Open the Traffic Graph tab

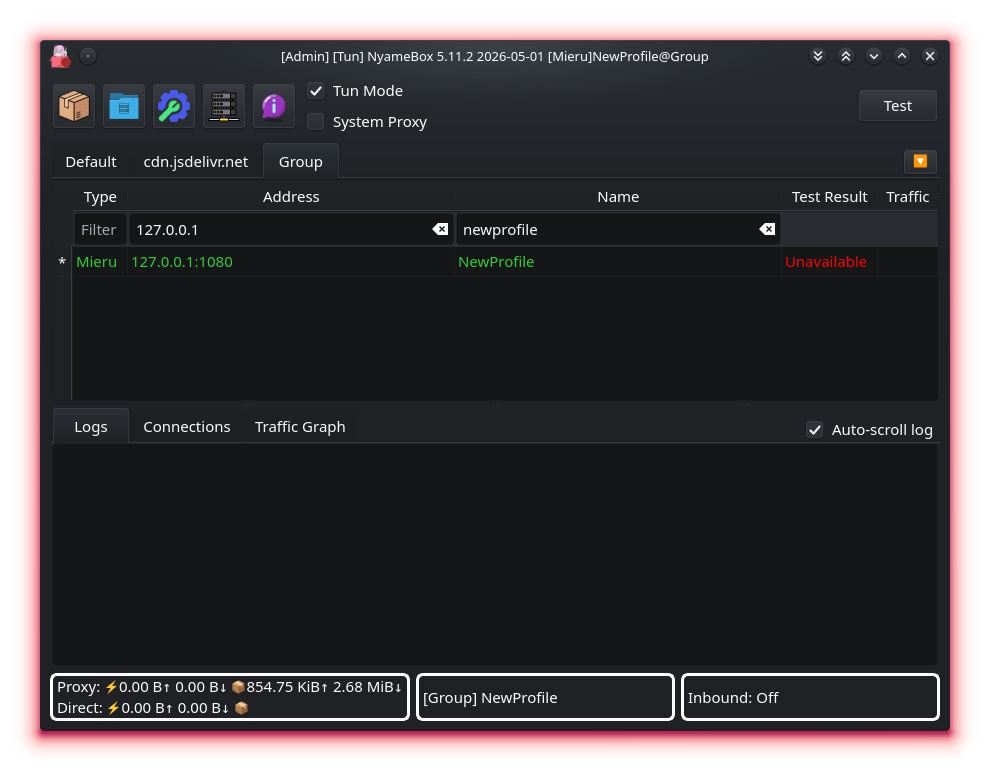(x=300, y=427)
